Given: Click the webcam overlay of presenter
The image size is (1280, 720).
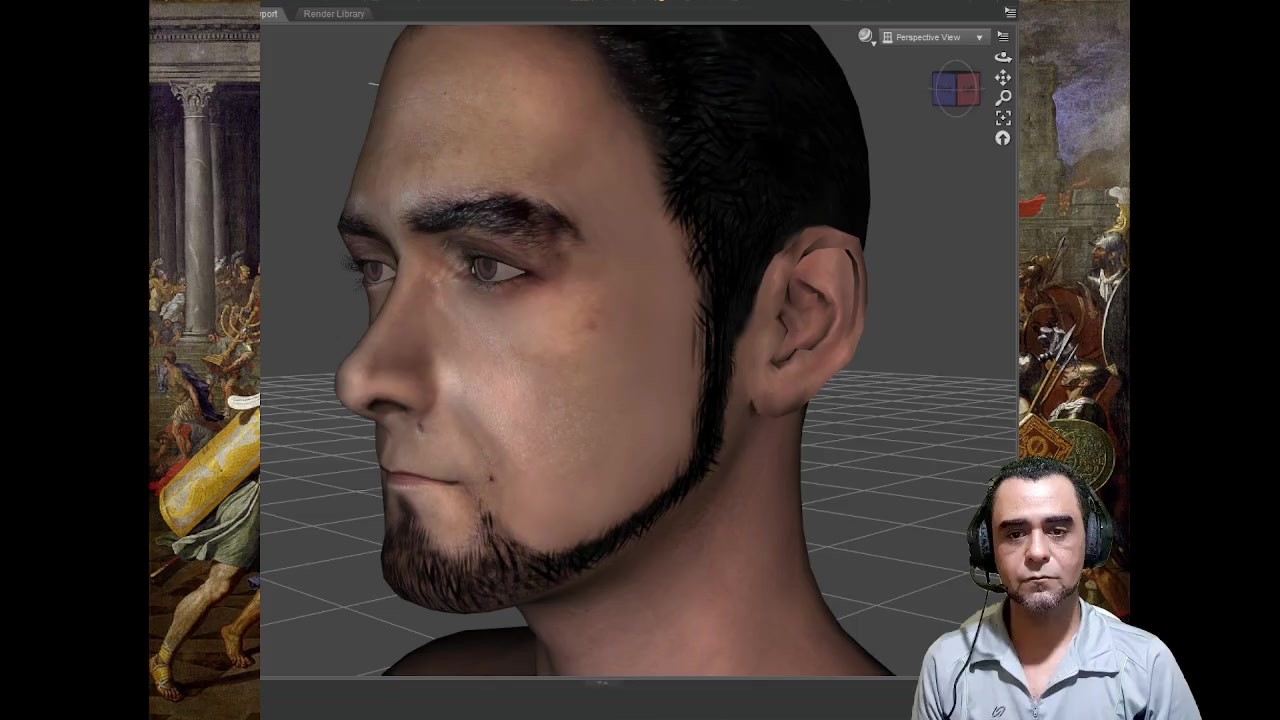Looking at the screenshot, I should [1050, 590].
